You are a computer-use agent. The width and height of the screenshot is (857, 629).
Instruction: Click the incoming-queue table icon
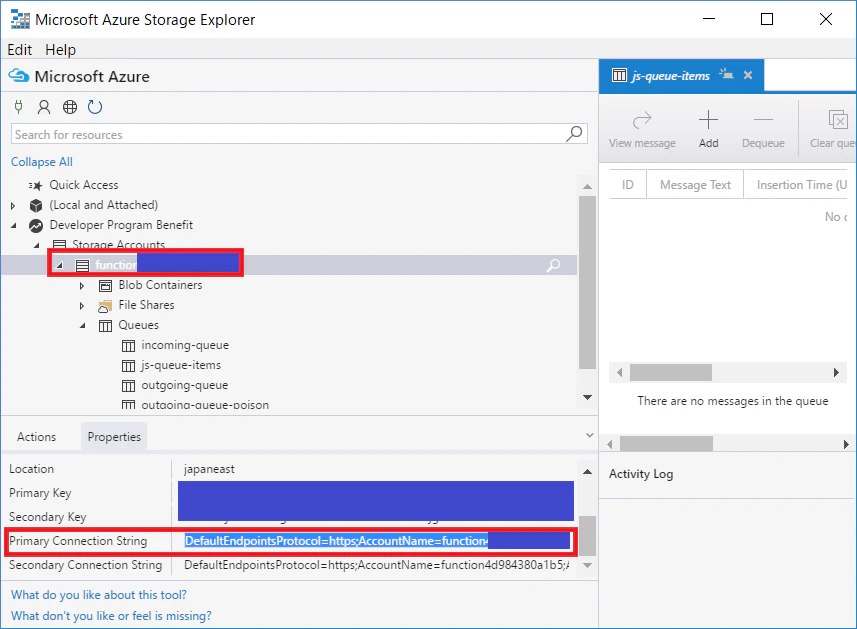point(128,346)
